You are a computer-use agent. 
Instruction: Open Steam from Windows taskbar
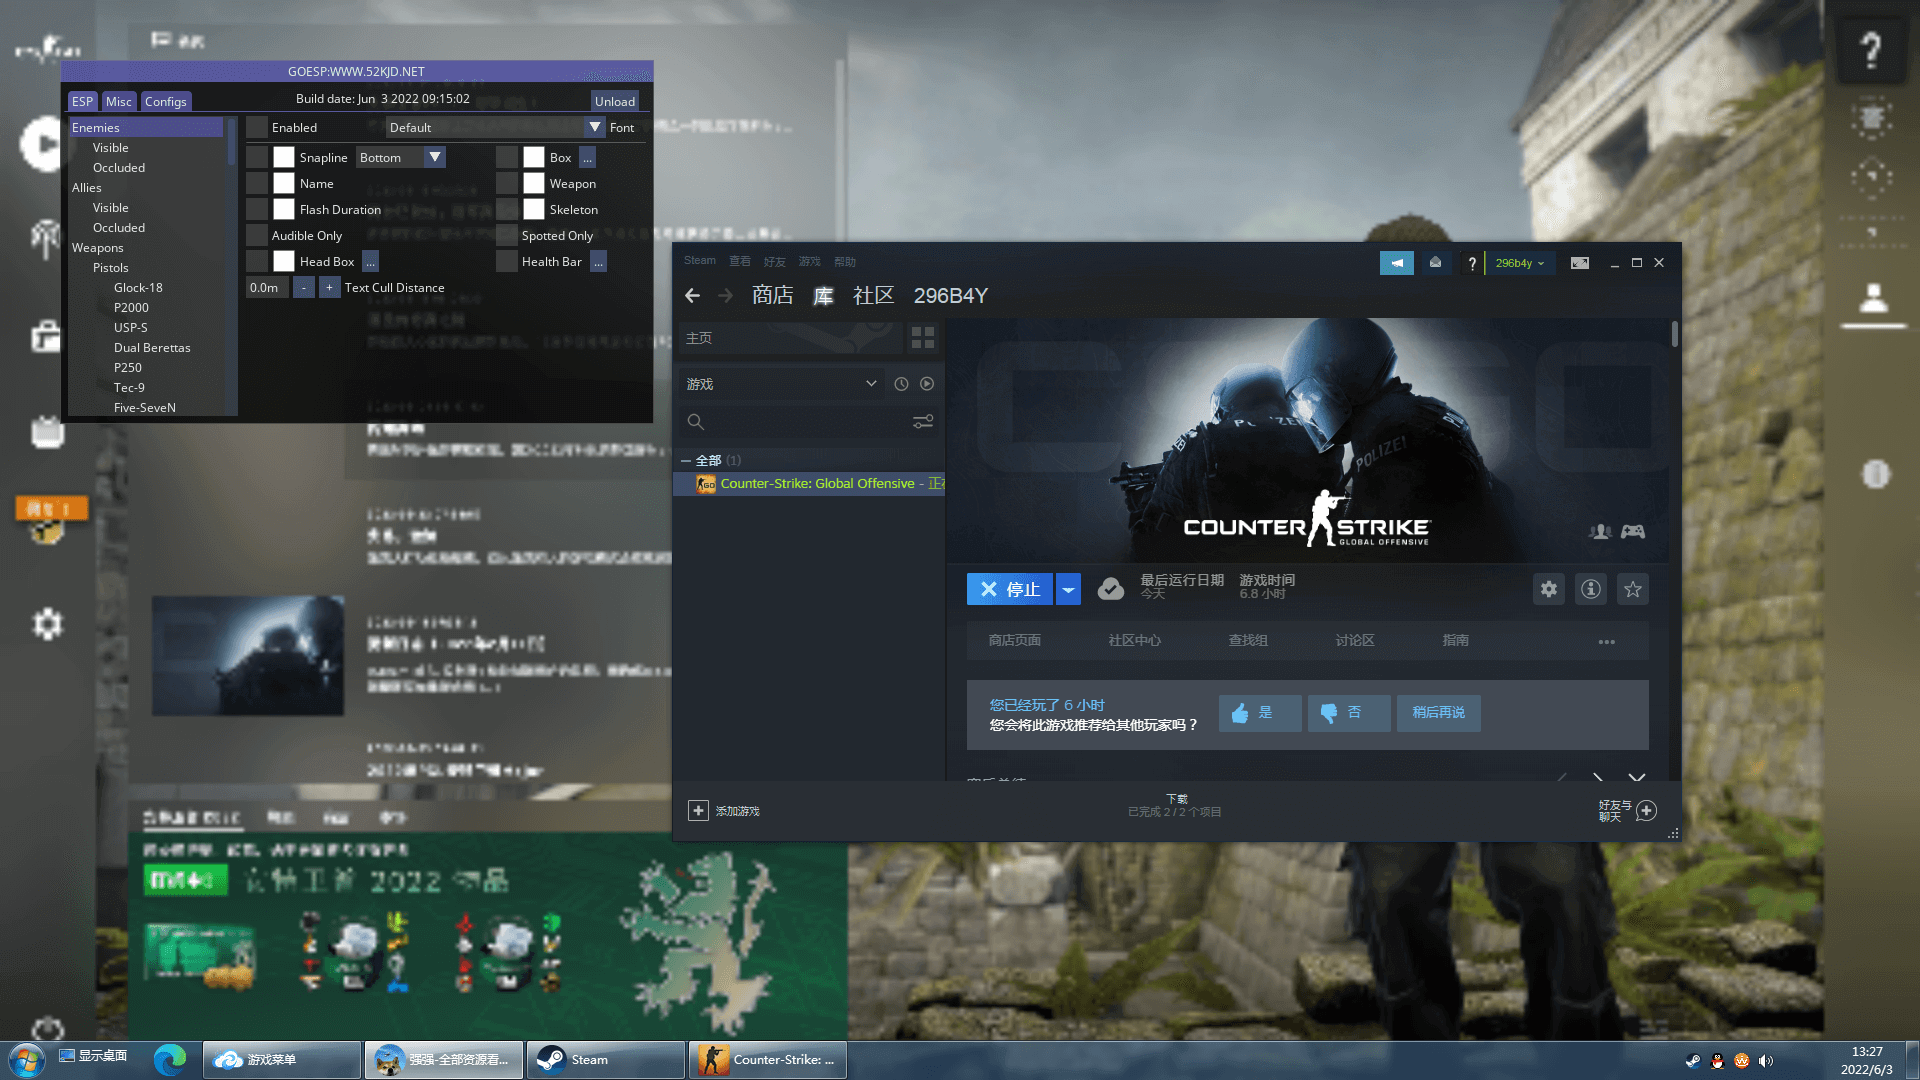[605, 1060]
